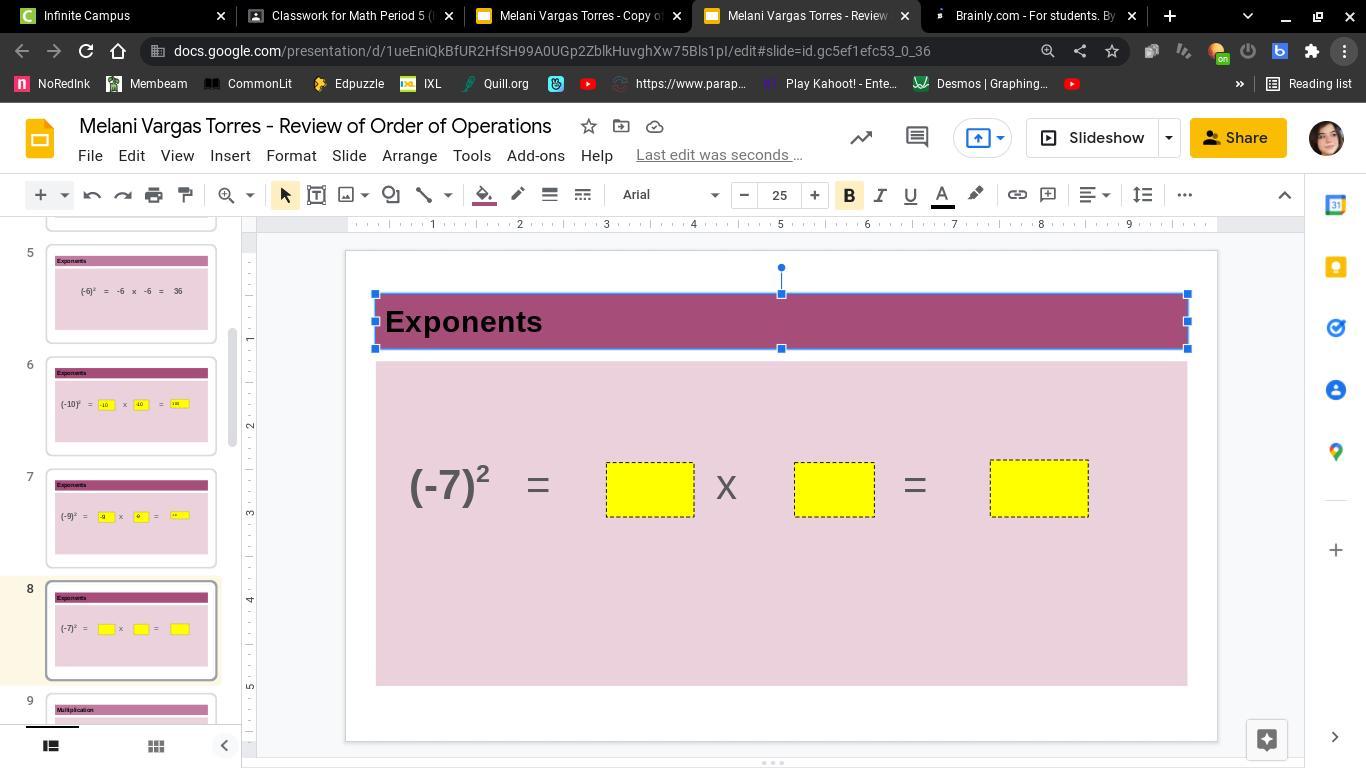Expand the Slideshow options arrow

1168,138
